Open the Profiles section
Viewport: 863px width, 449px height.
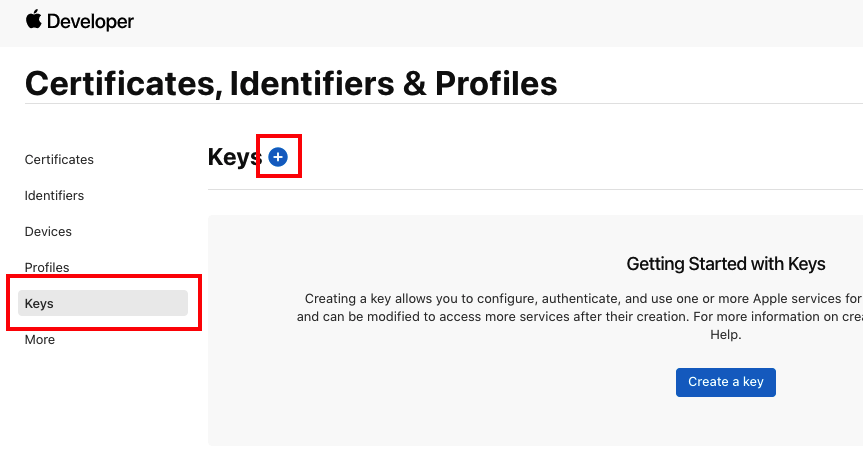click(x=47, y=267)
